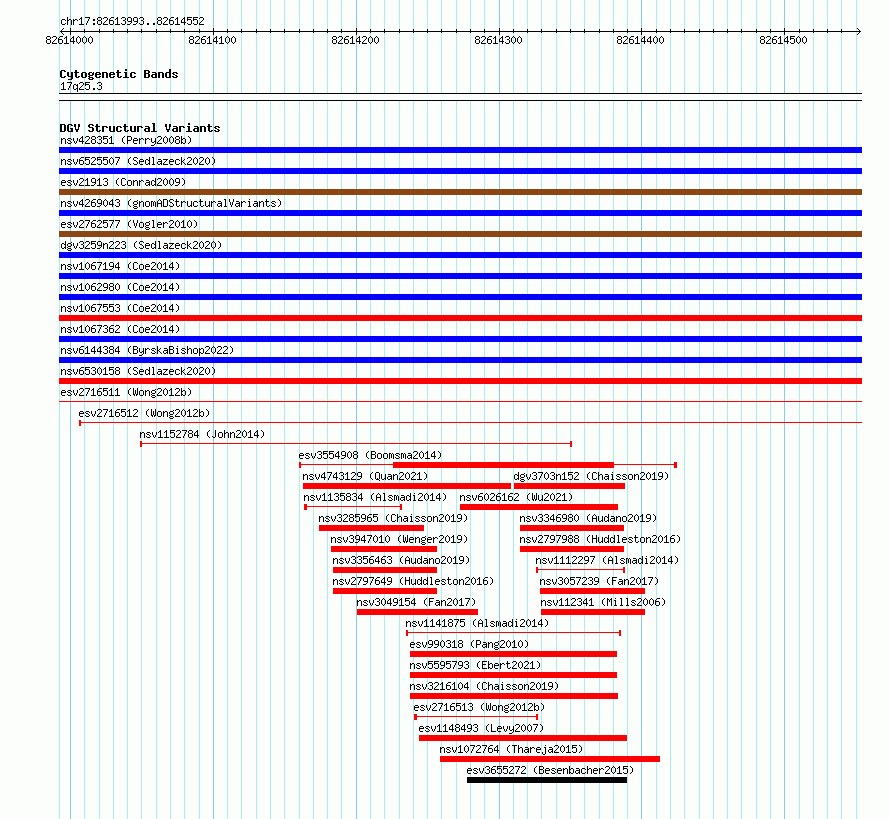The height and width of the screenshot is (819, 890).
Task: Click the nsv428351 (Perry2008b) variant label
Action: 126,140
